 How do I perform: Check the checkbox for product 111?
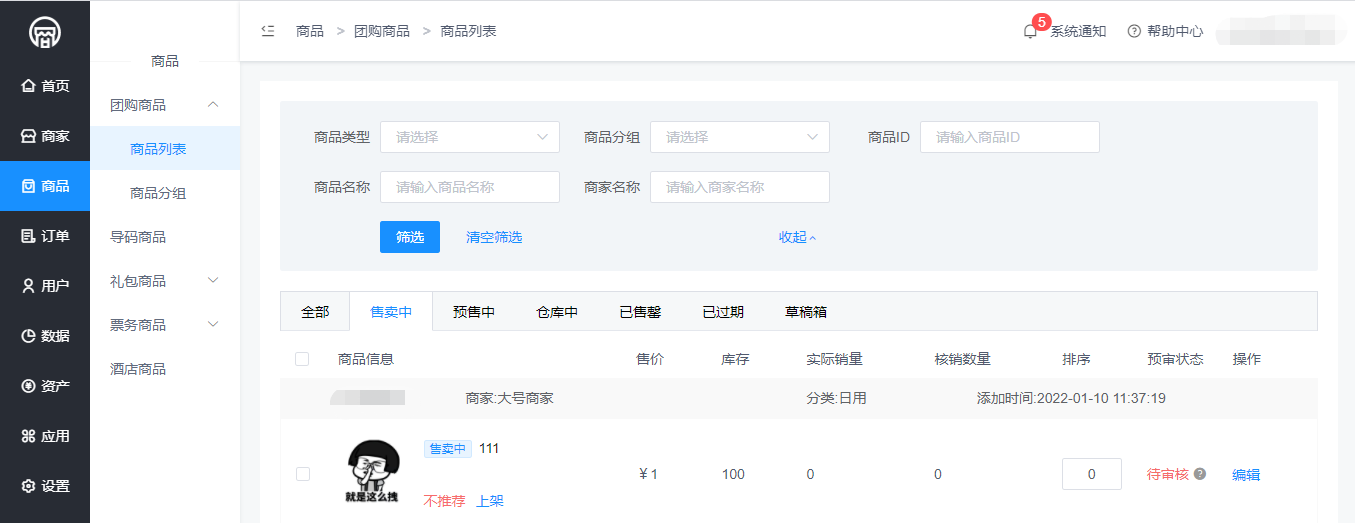(x=303, y=474)
